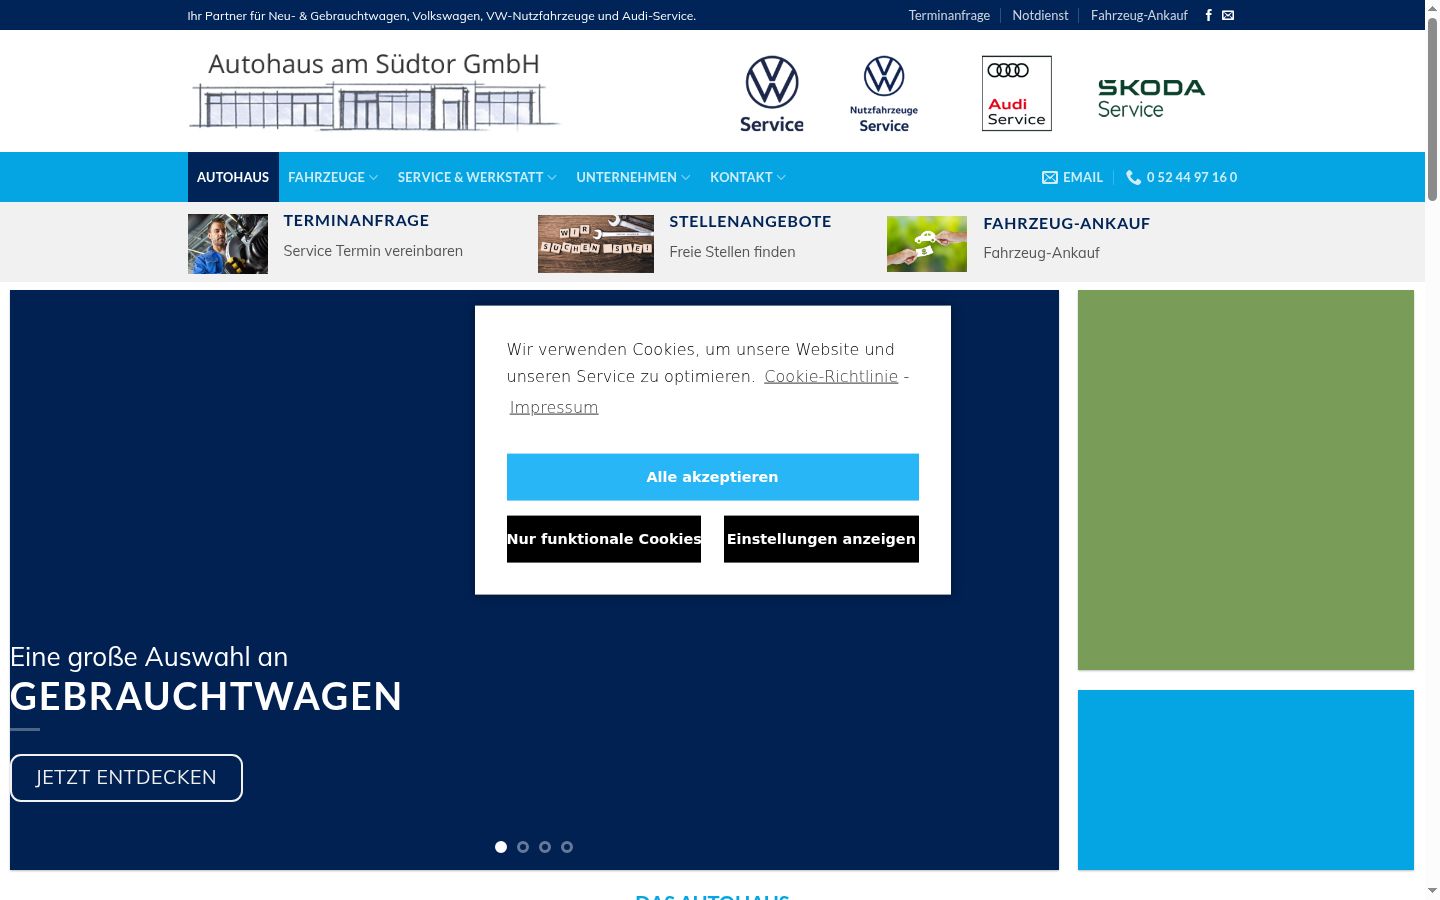Open the Cookie-Richtlinie link
1440x900 pixels.
pos(831,376)
